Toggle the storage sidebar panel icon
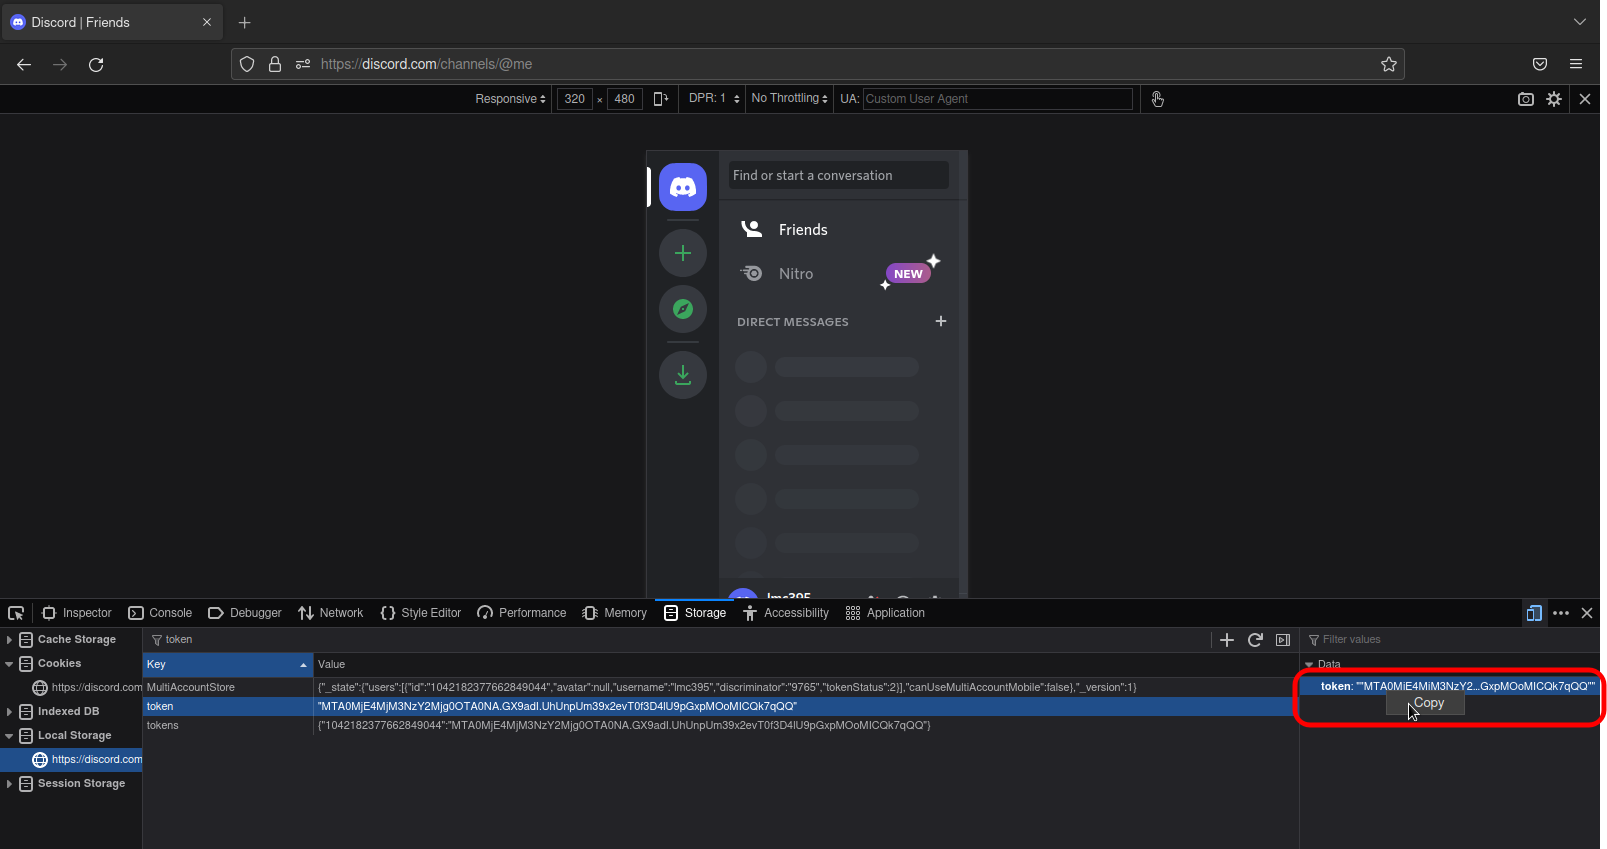Screen dimensions: 1607x849 pos(1283,640)
